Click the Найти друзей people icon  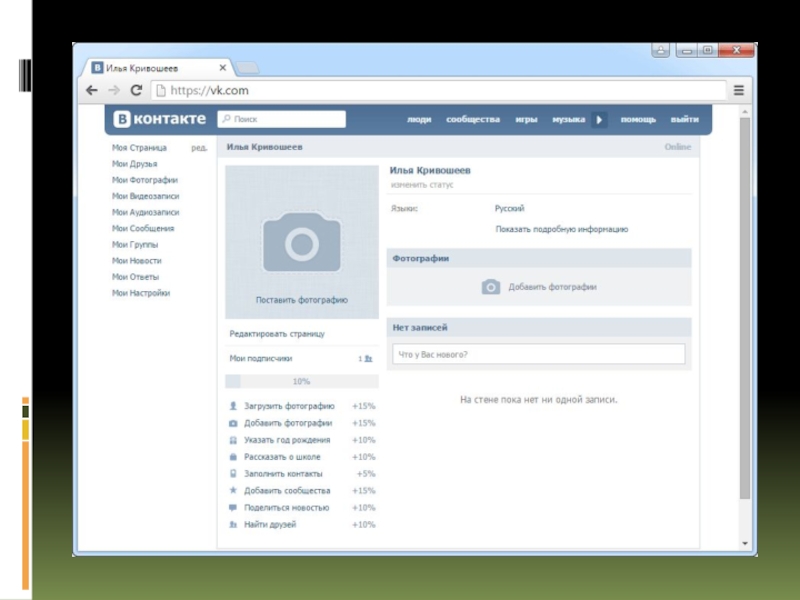233,524
